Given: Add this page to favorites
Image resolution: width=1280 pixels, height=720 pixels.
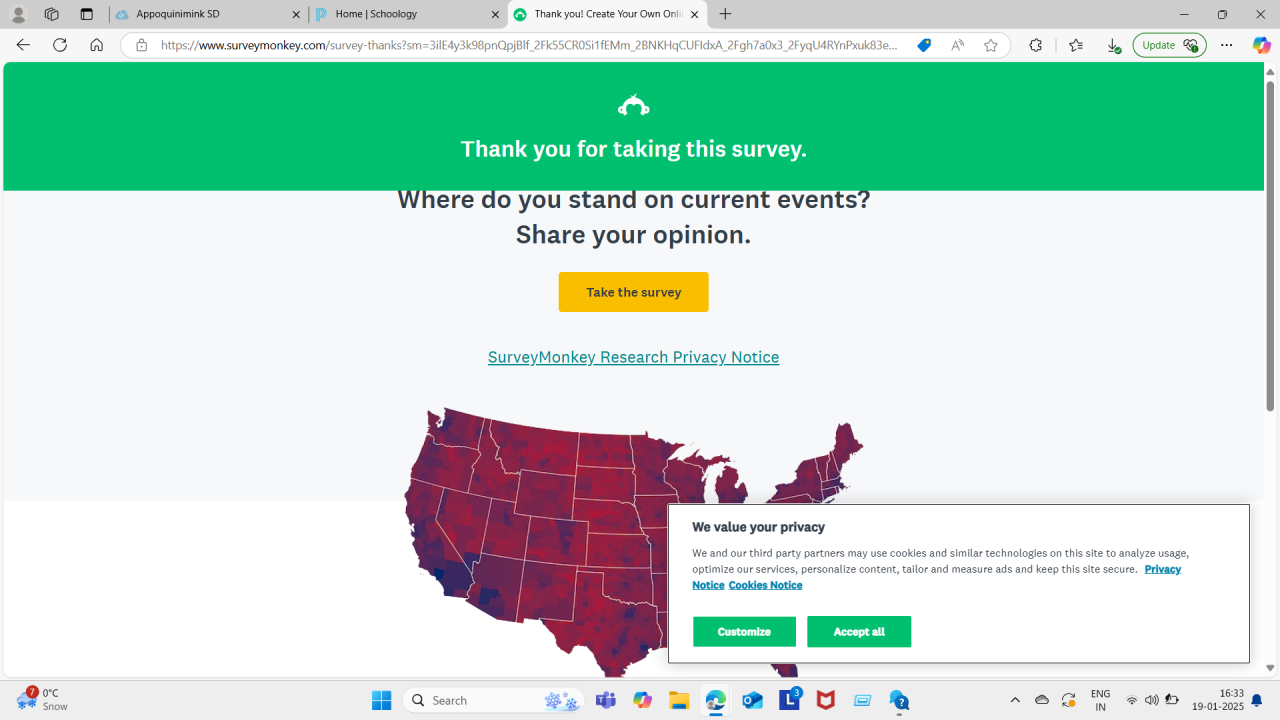Looking at the screenshot, I should tap(990, 45).
